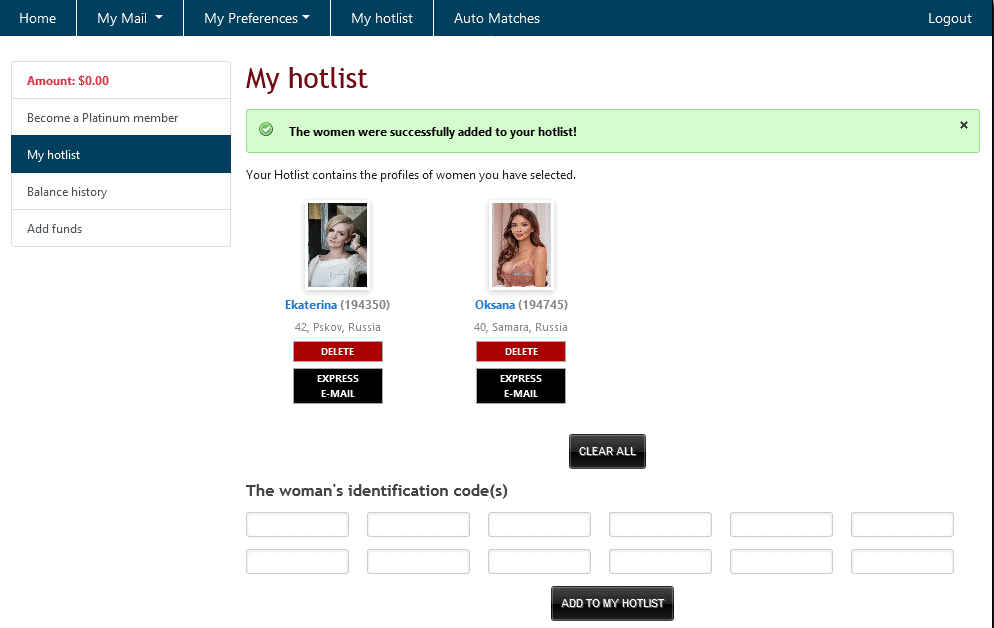
Task: Focus the last field in first code row
Action: click(903, 525)
